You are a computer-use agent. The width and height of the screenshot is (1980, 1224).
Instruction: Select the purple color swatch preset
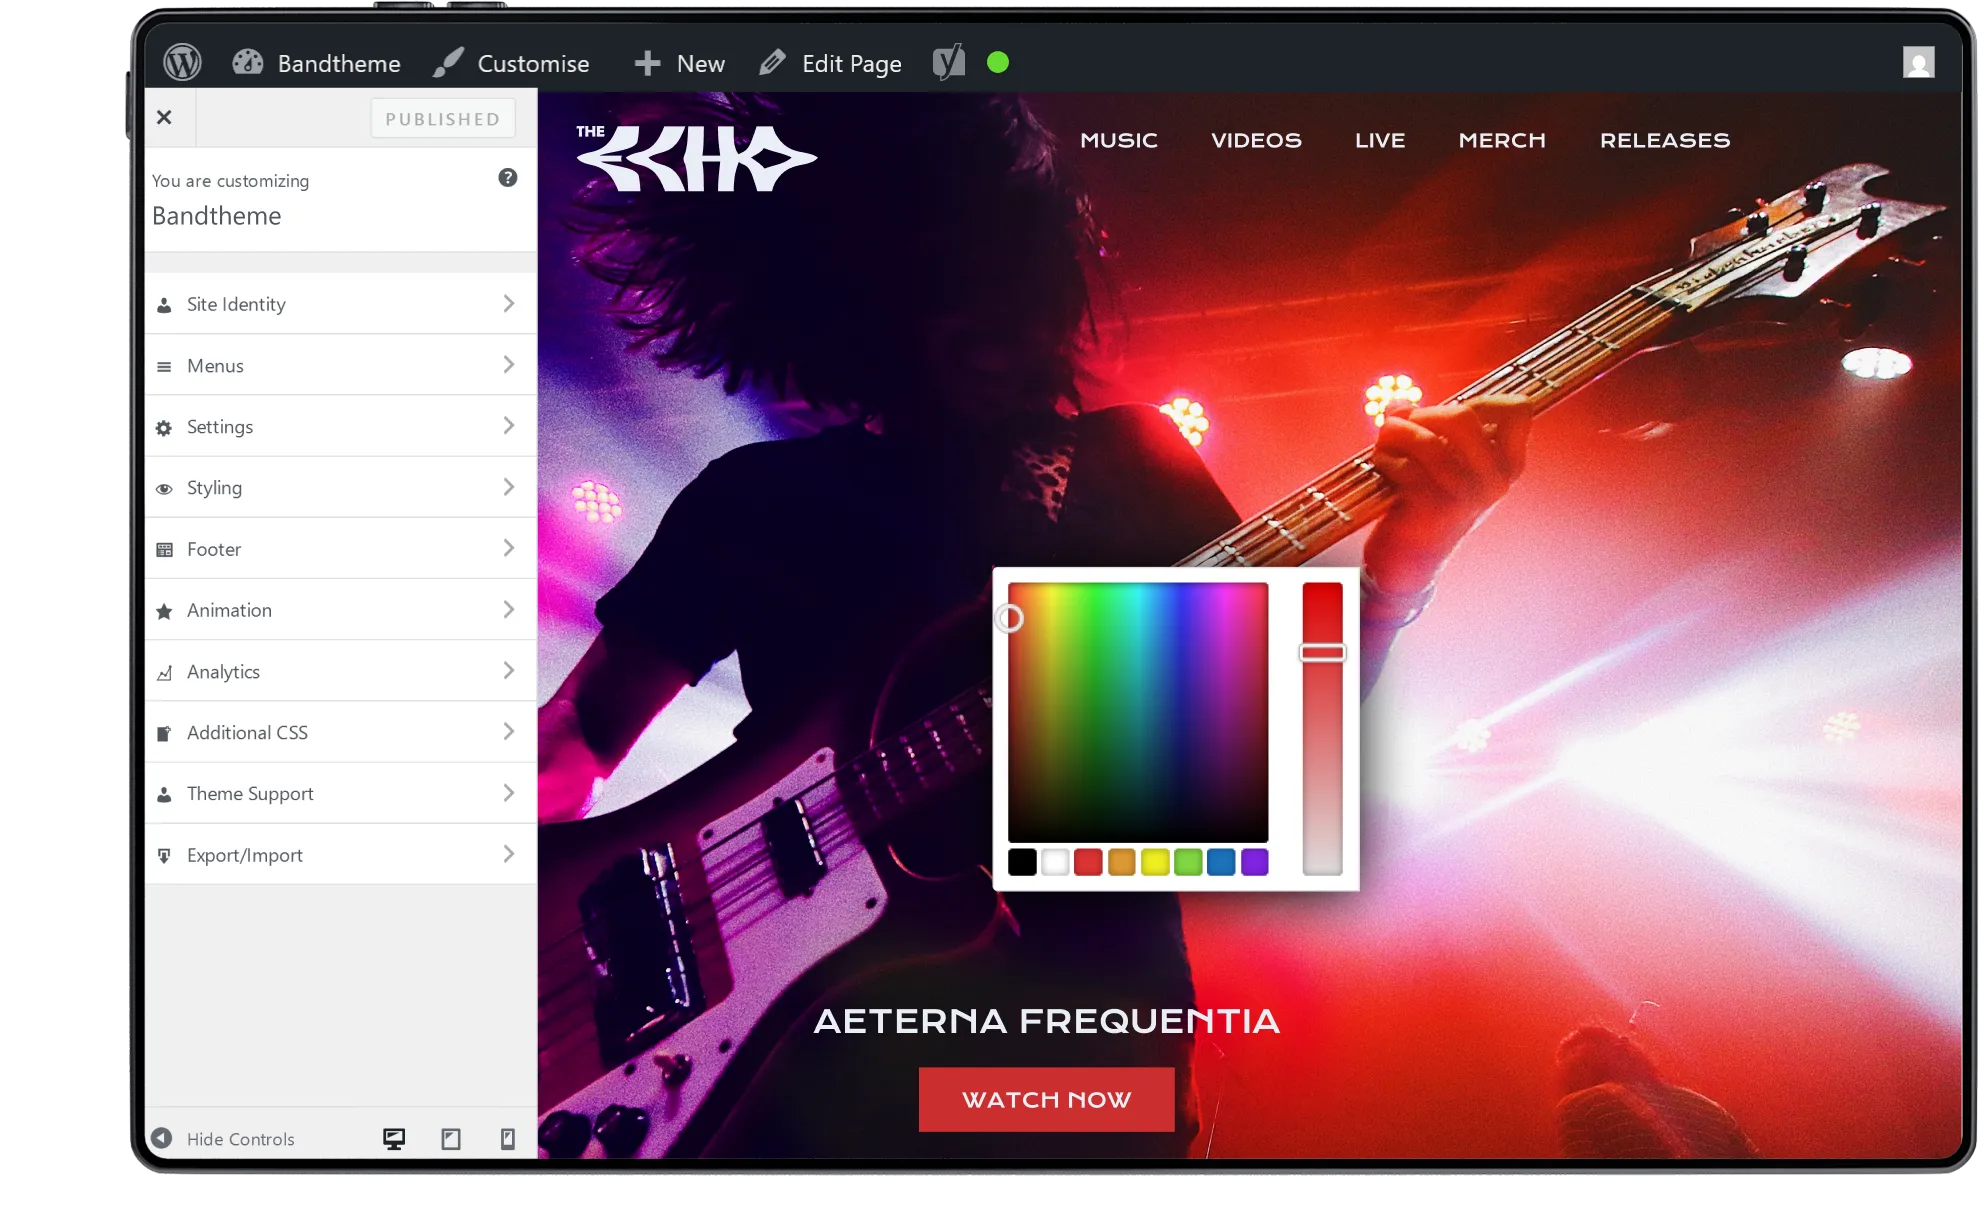(1254, 861)
